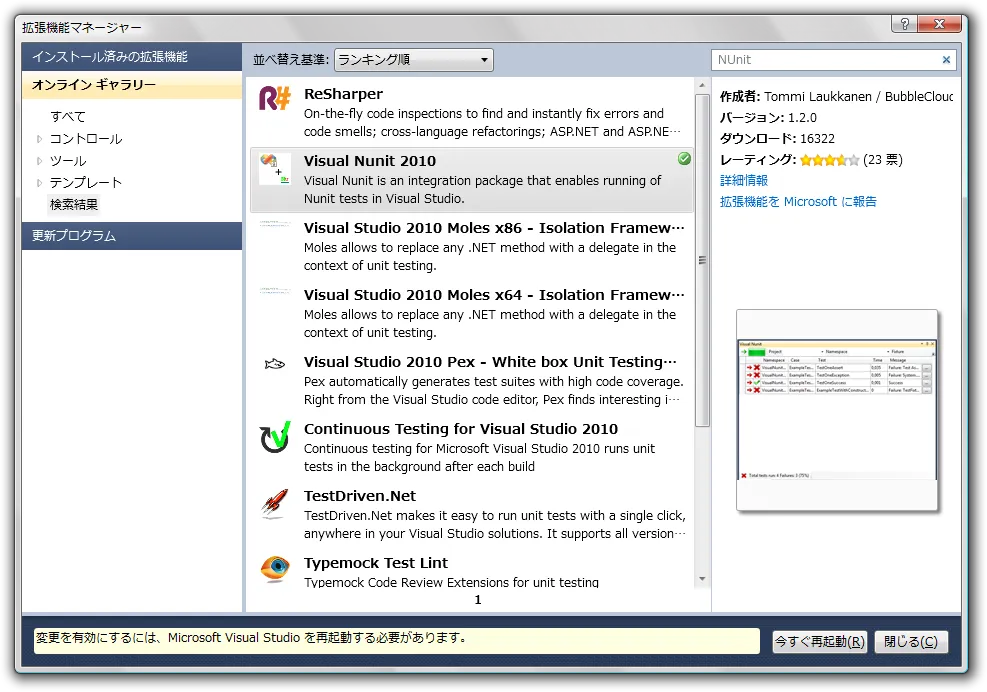The width and height of the screenshot is (987, 692).
Task: Open the インストール済みの拡張機能 section
Action: click(132, 57)
